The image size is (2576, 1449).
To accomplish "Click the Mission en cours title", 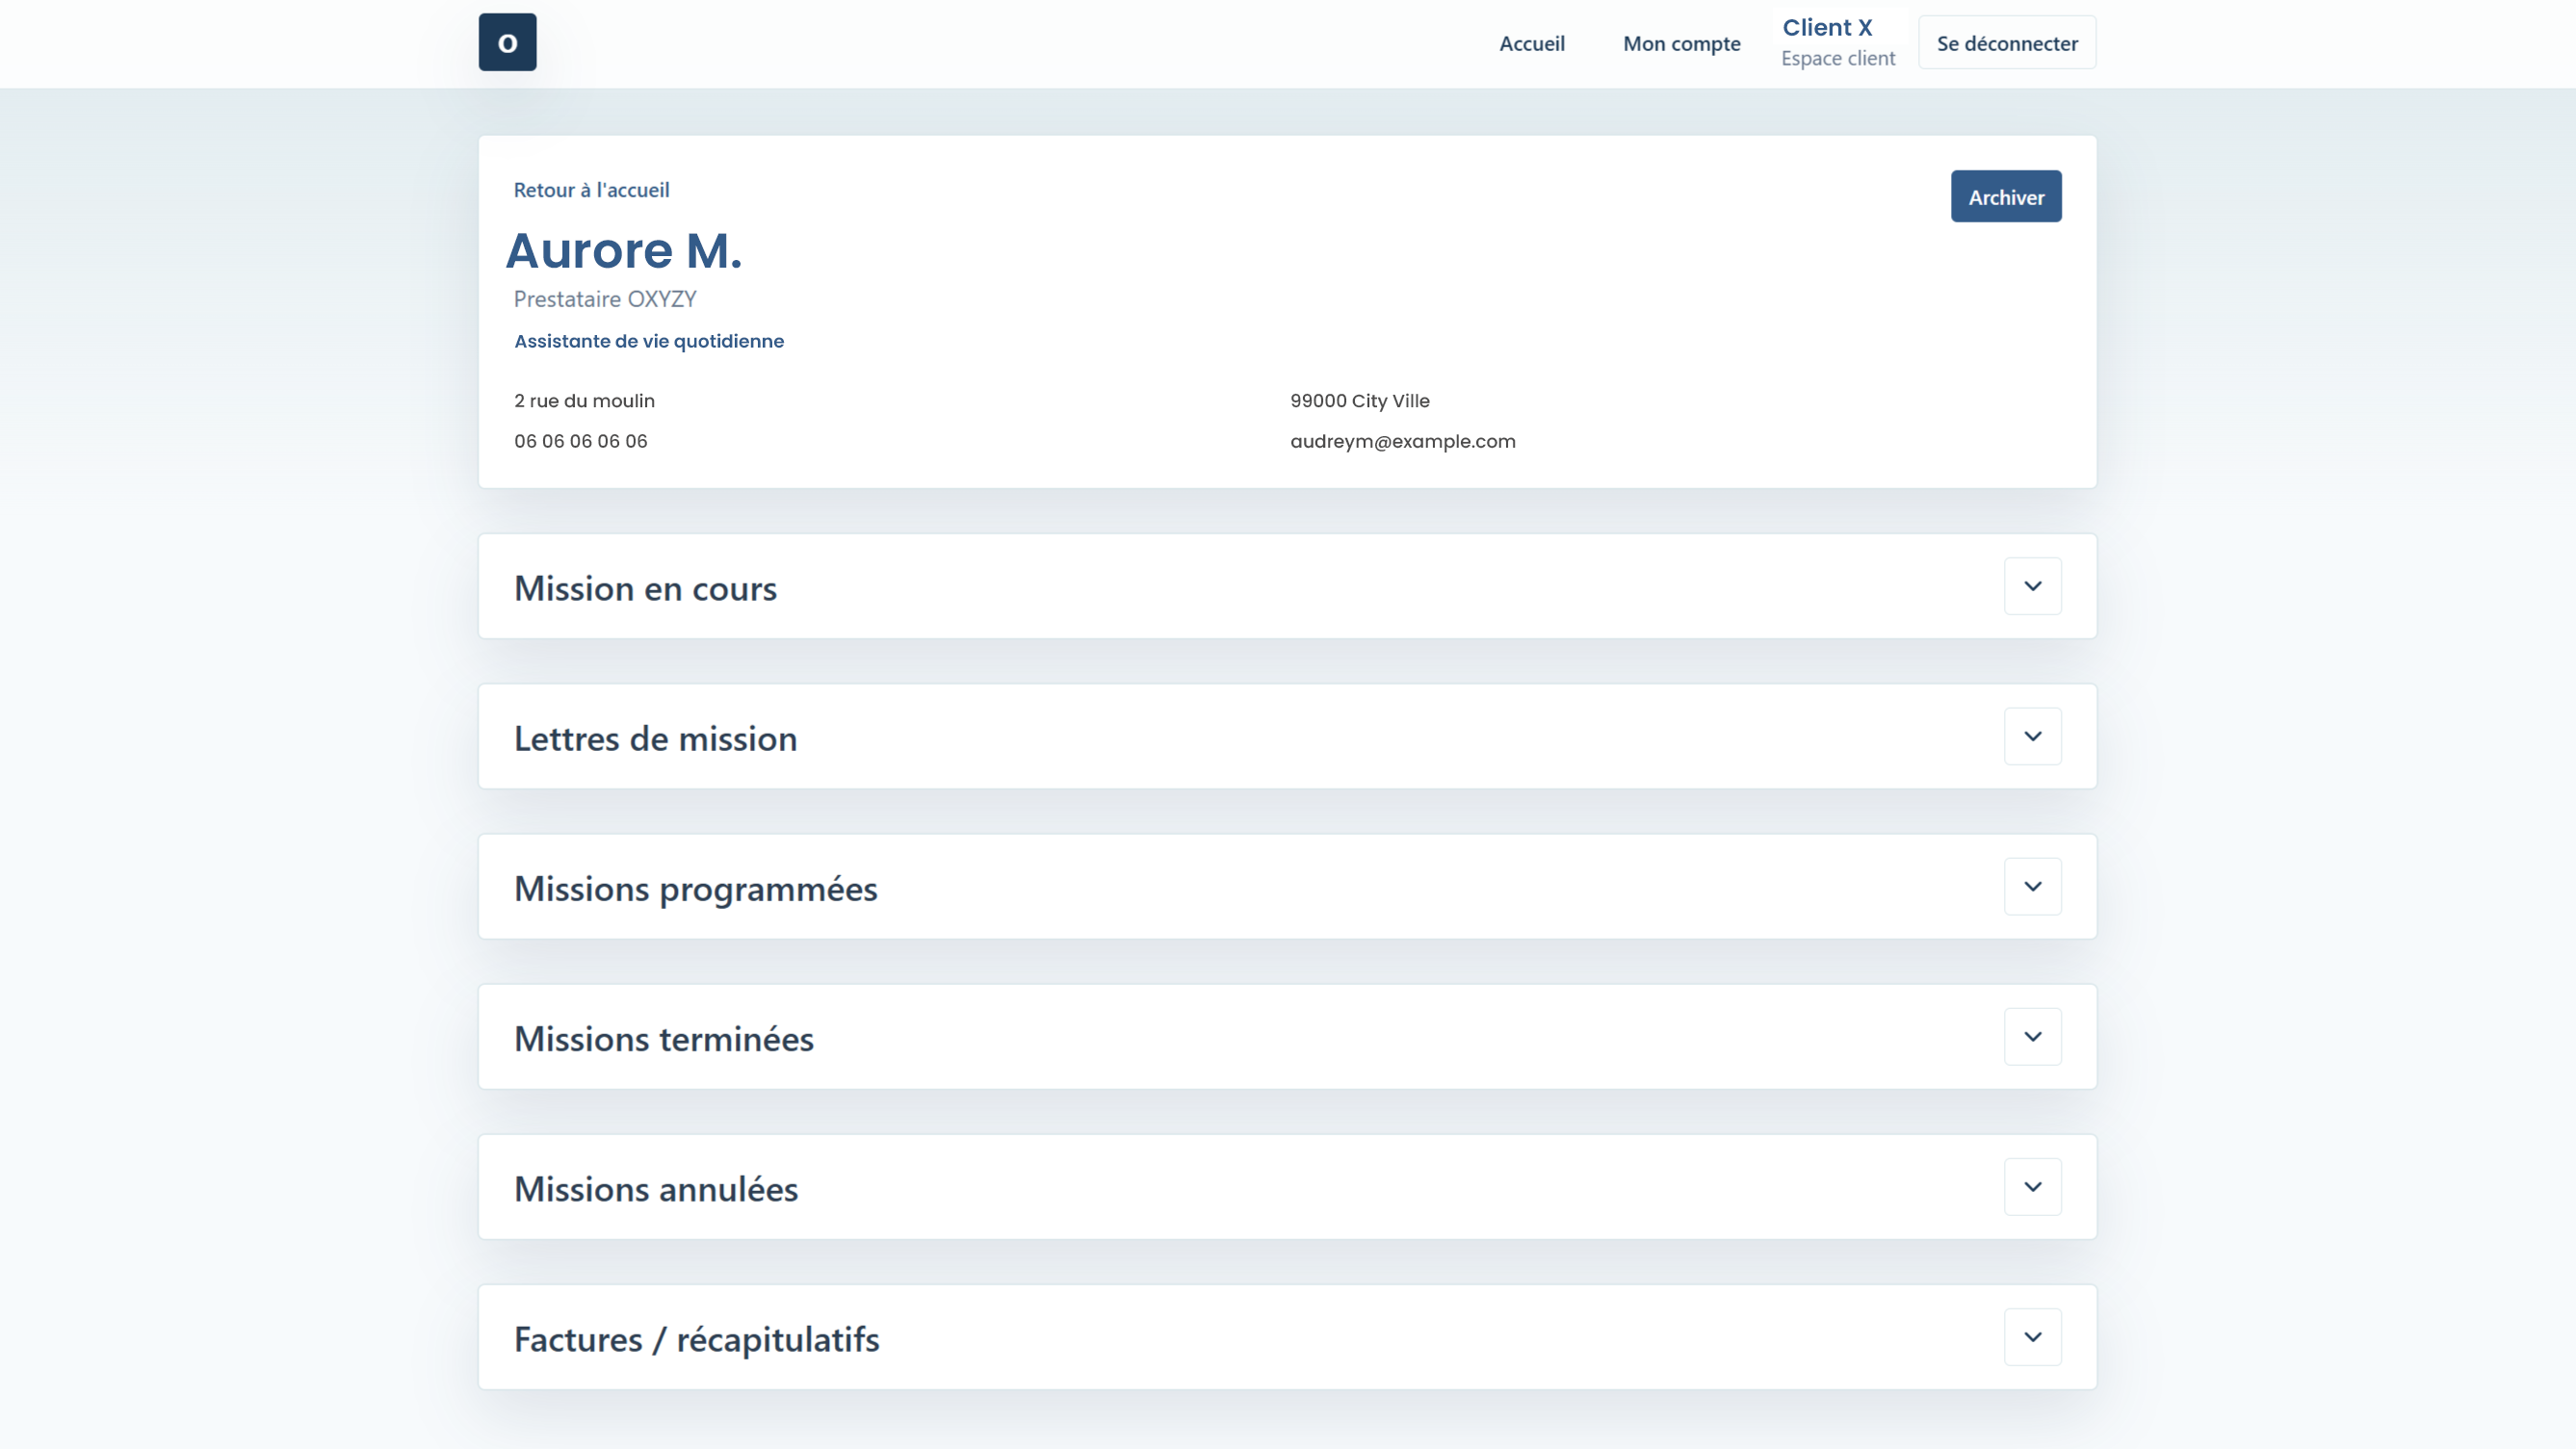I will click(645, 589).
